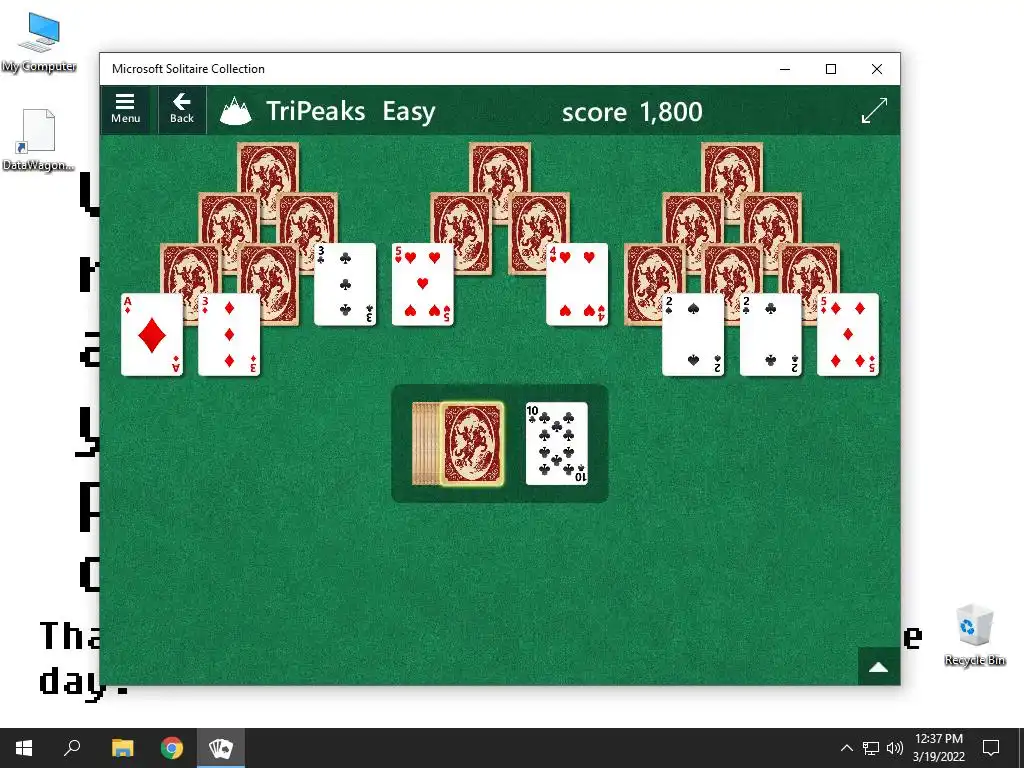Click the 10 of clubs waste card
1024x768 pixels.
(556, 444)
